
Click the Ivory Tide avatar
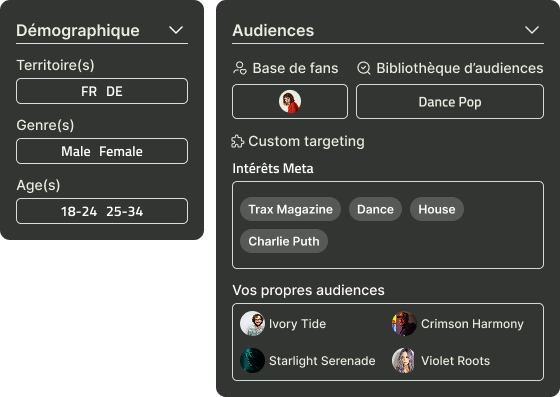point(252,323)
